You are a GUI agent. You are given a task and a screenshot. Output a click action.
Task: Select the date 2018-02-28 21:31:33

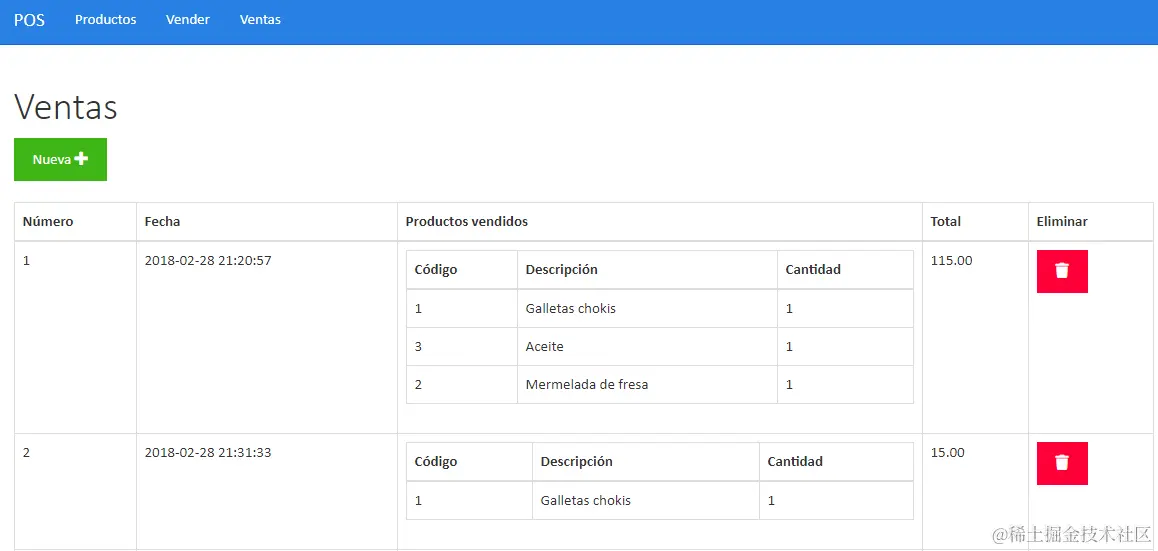tap(208, 453)
